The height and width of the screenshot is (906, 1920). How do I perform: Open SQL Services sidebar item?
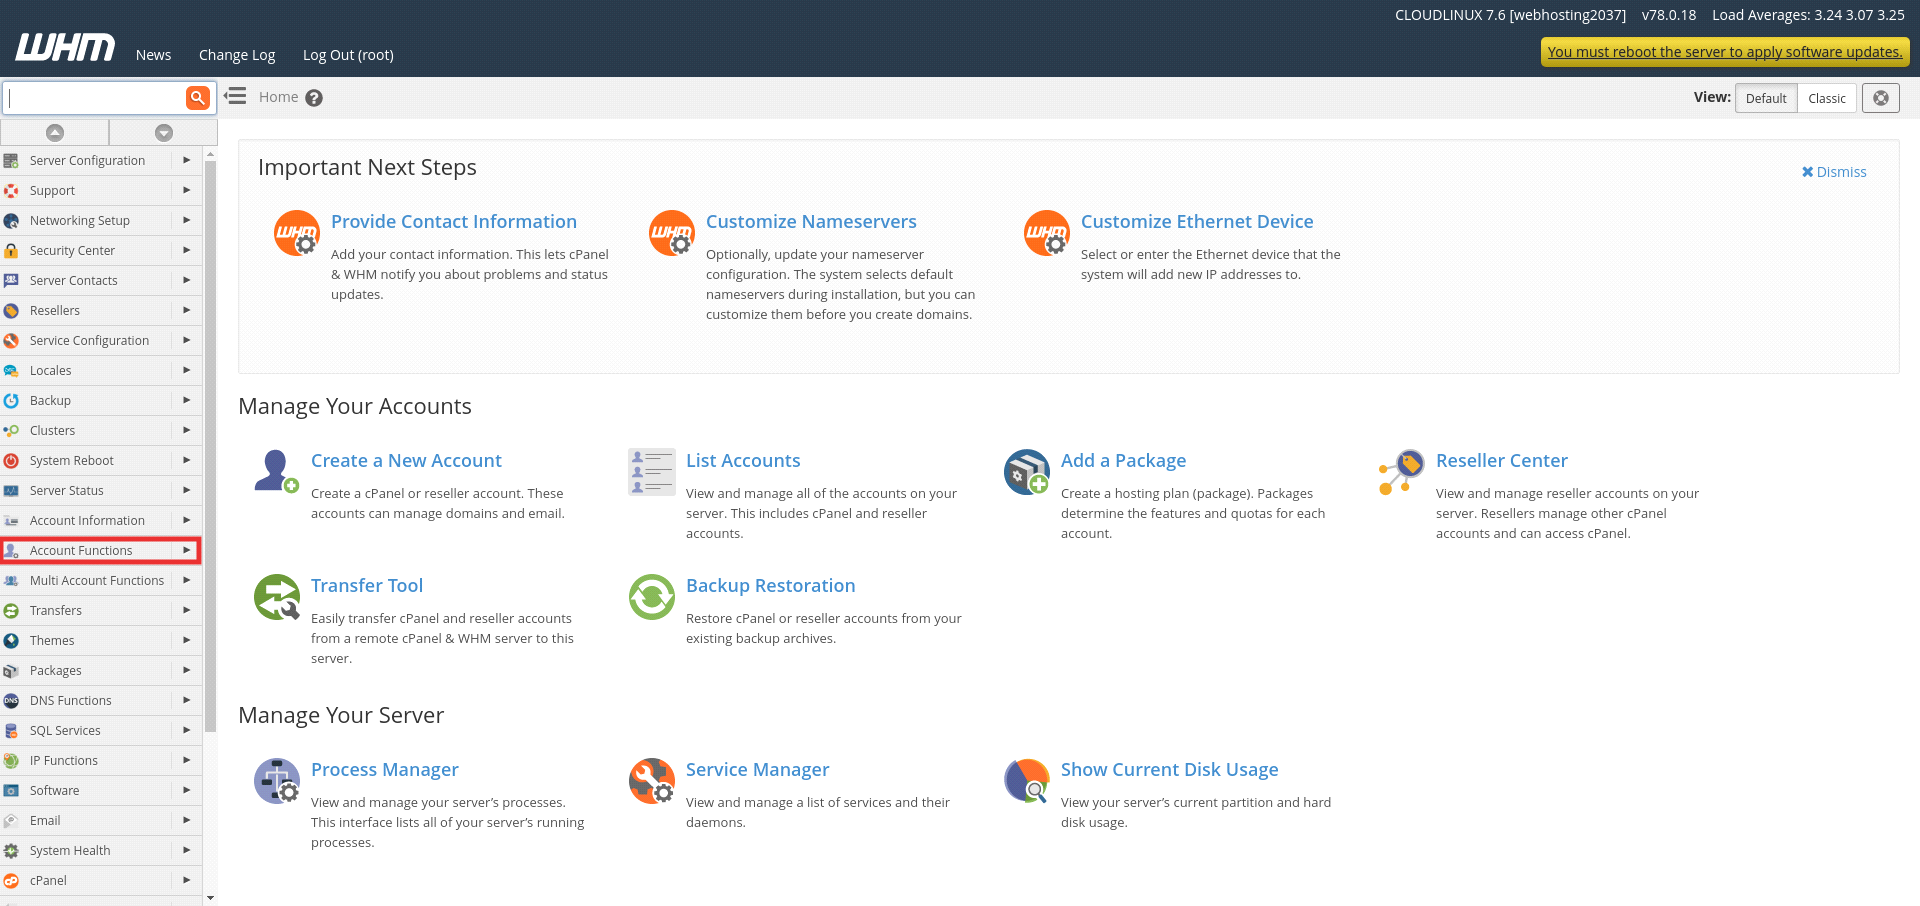coord(65,730)
